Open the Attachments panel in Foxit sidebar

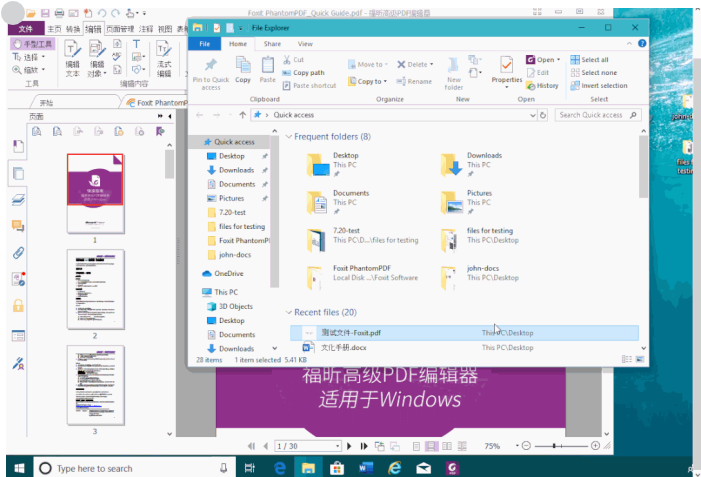[18, 253]
